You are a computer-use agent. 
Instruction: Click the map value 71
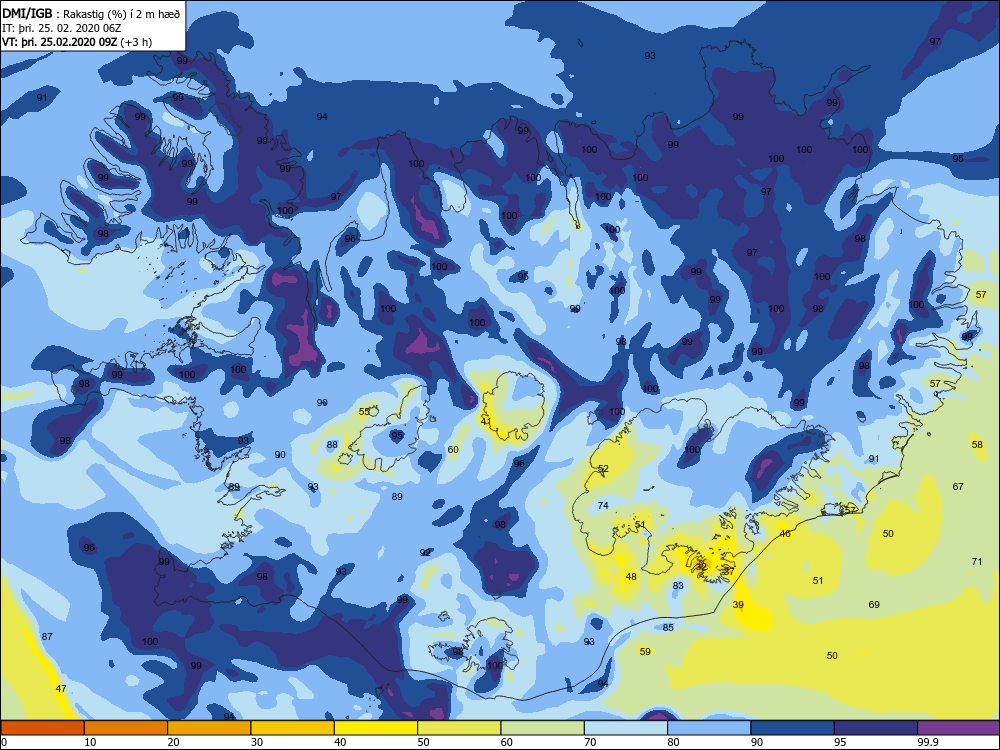(x=977, y=562)
